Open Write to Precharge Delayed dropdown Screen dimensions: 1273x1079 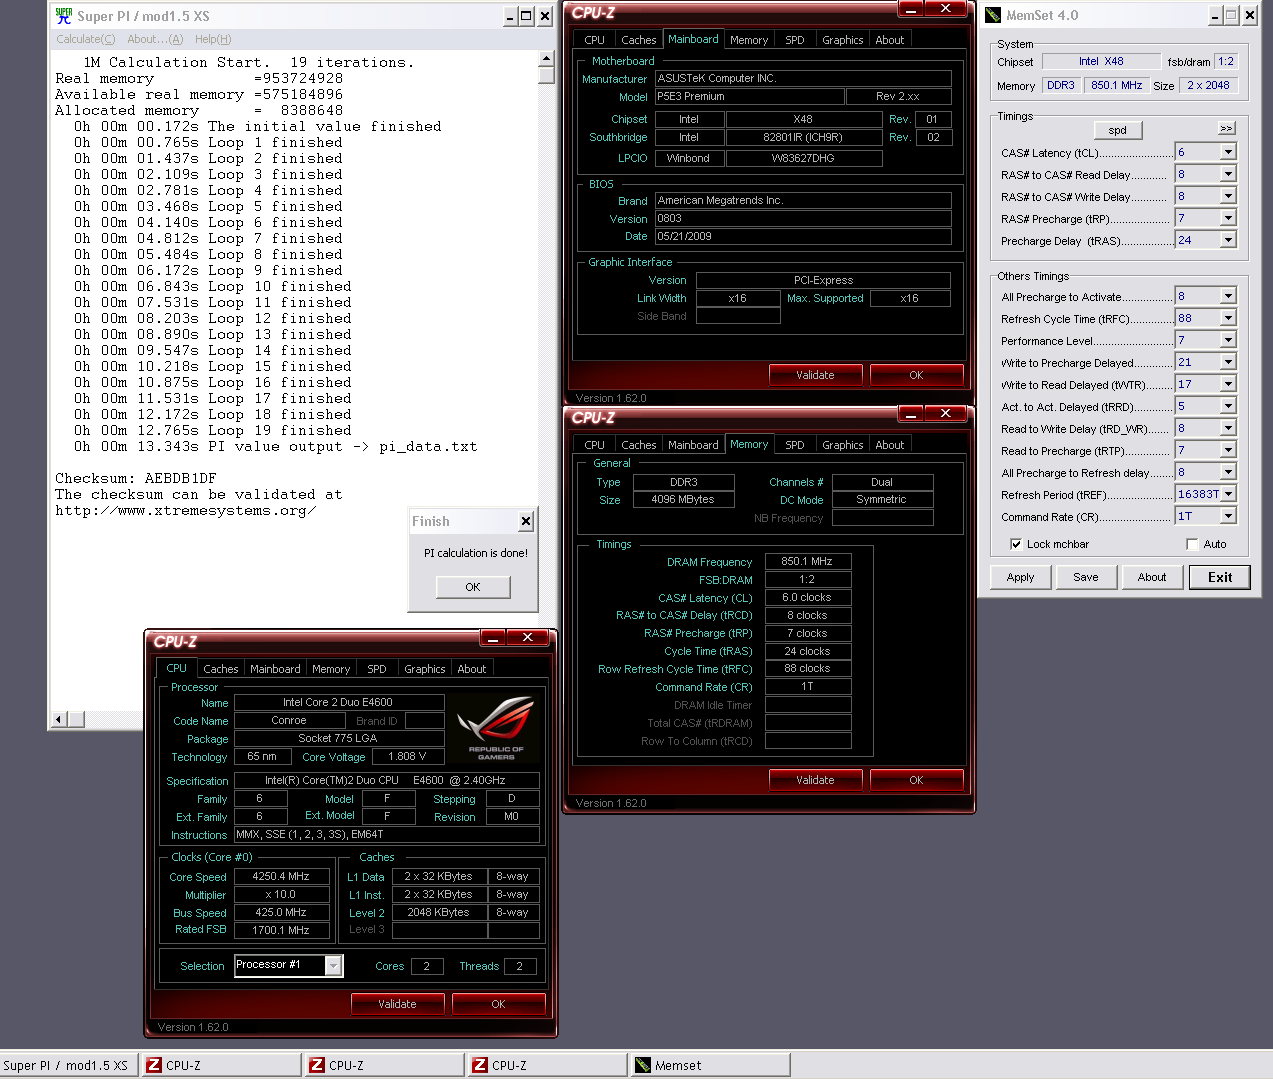(x=1228, y=362)
